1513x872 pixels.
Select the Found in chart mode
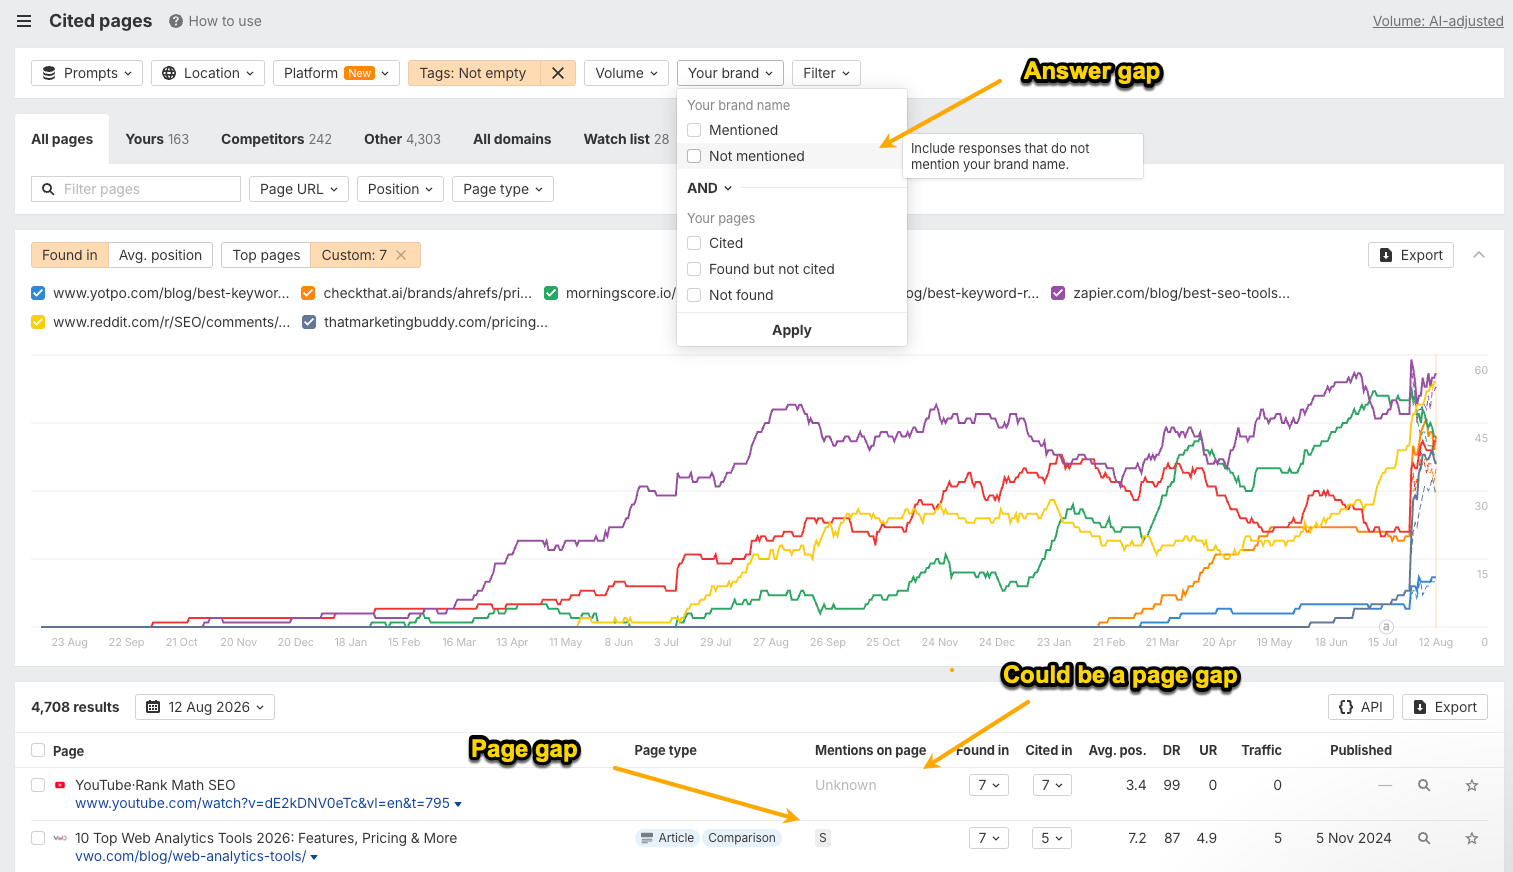[70, 255]
